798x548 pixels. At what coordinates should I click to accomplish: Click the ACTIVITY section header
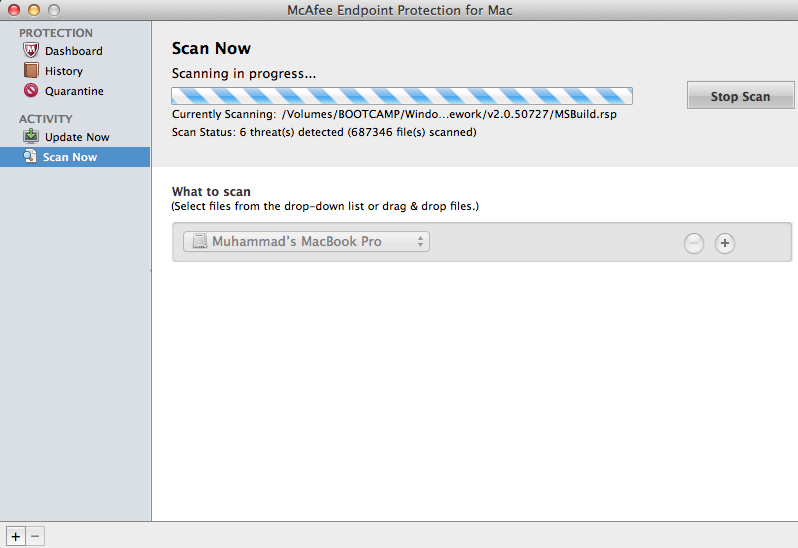(46, 119)
